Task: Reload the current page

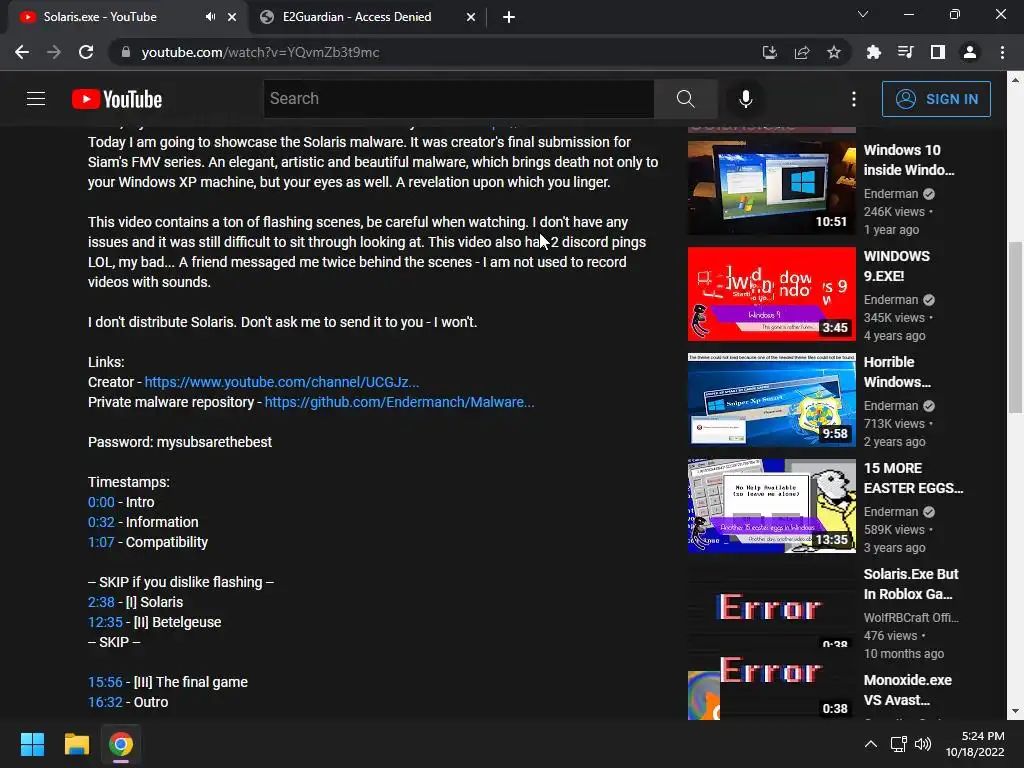Action: click(86, 52)
